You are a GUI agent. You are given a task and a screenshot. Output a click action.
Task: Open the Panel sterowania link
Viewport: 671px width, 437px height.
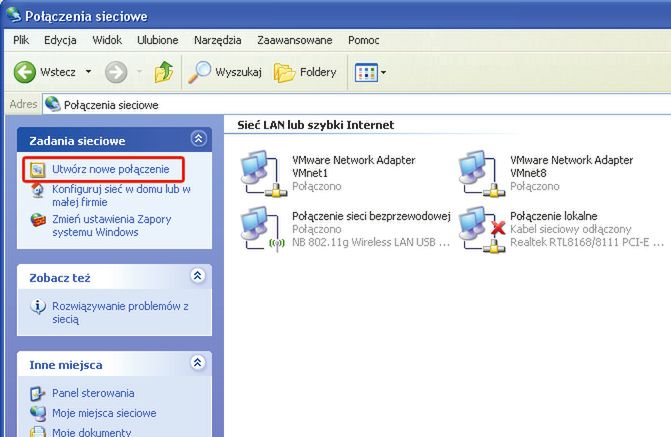pos(93,393)
